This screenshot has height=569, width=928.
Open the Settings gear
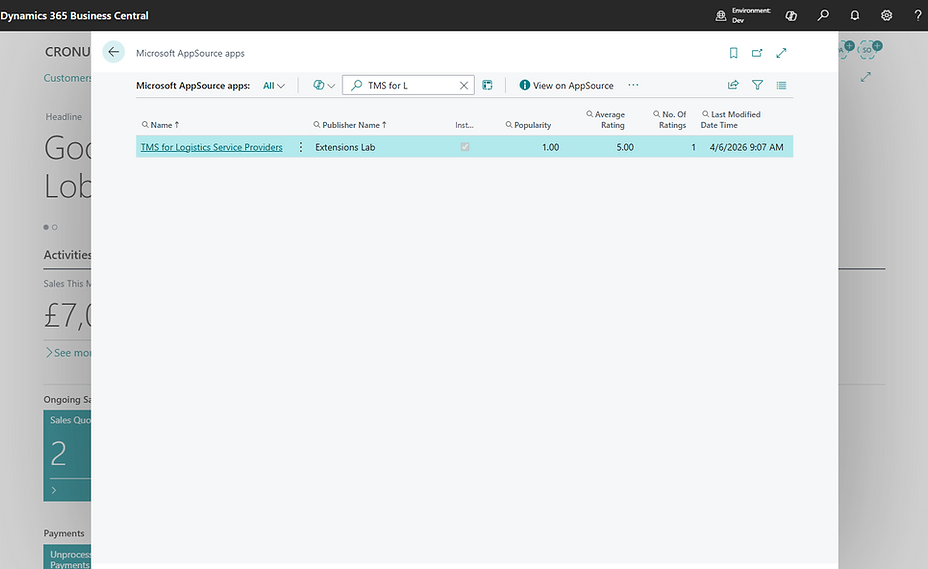(886, 15)
